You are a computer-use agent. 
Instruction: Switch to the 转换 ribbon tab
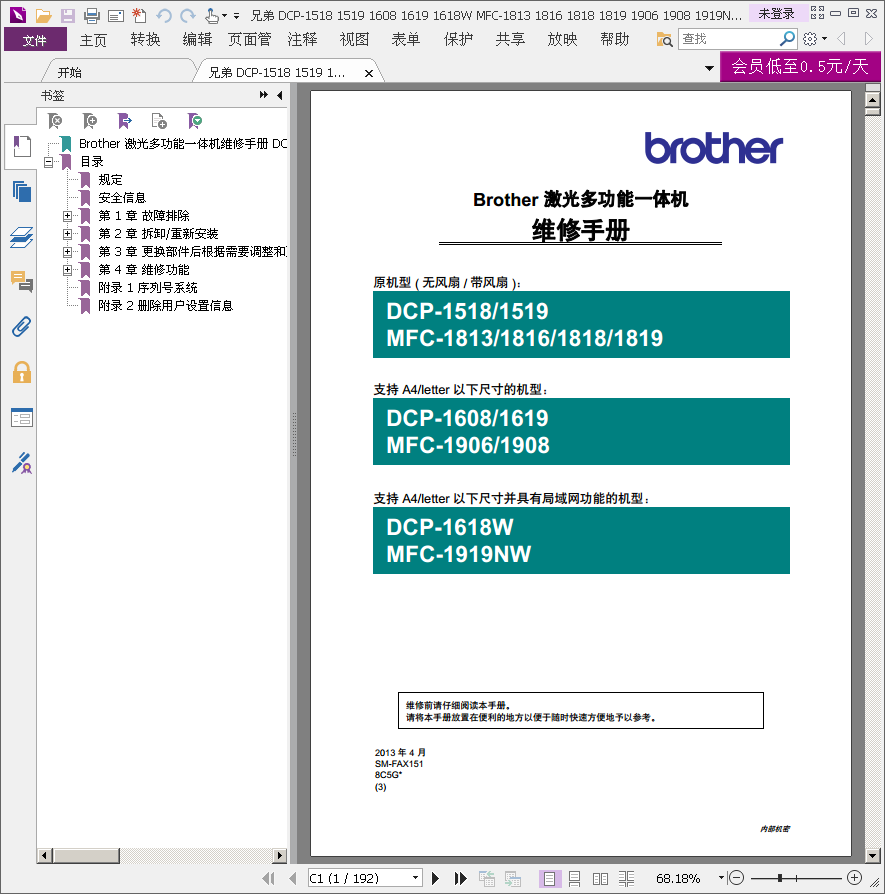(145, 40)
